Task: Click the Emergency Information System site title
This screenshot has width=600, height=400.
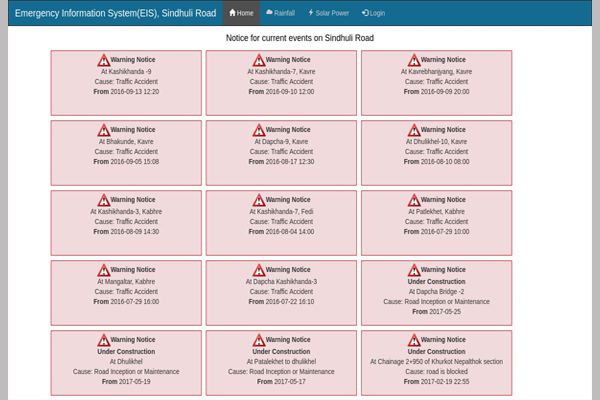Action: (x=116, y=13)
